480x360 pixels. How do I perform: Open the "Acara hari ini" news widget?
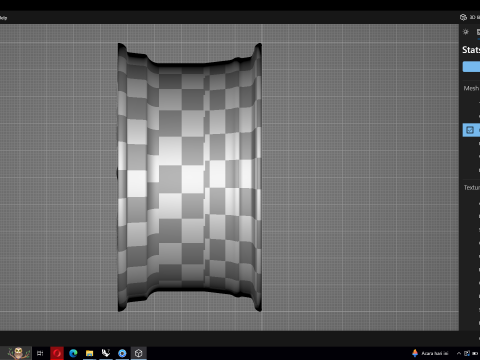(430, 353)
